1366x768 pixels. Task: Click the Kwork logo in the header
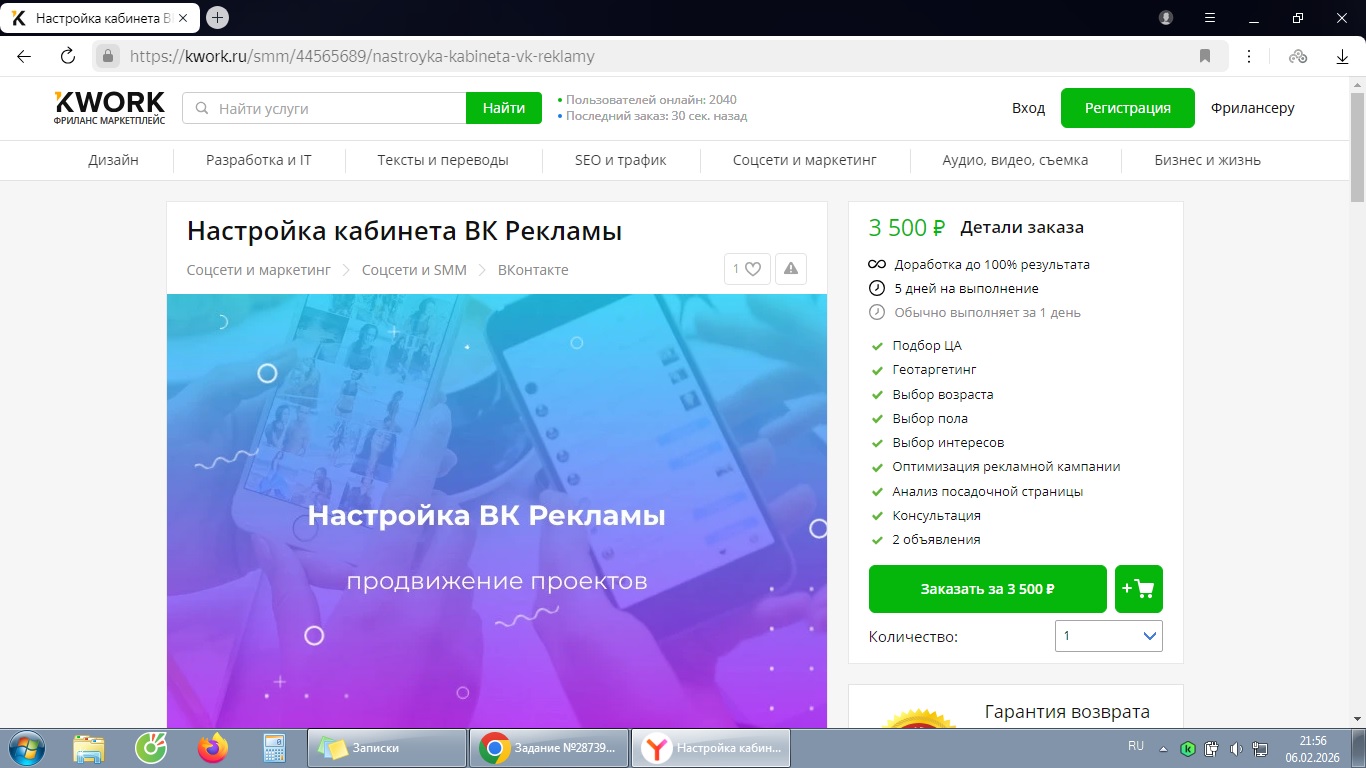[x=110, y=108]
